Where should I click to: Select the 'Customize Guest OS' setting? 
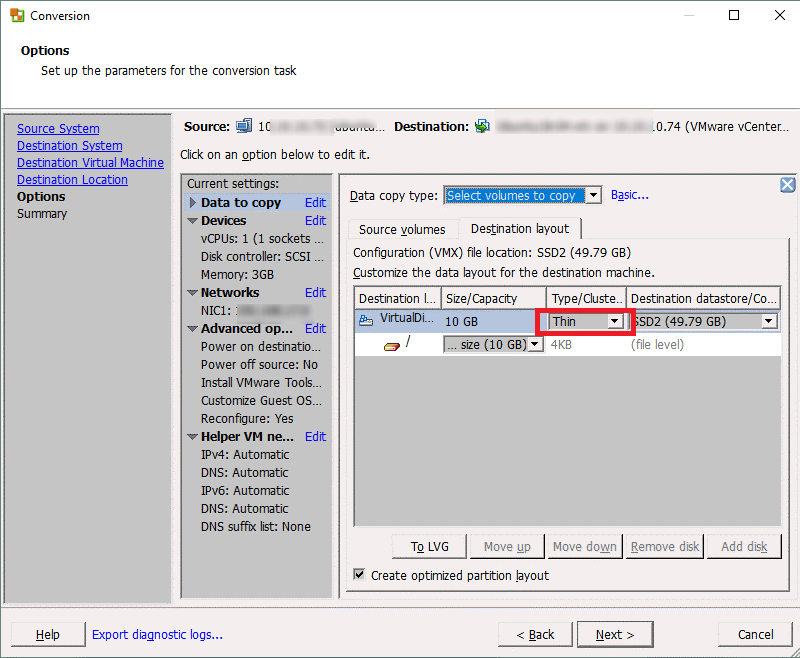(x=261, y=400)
